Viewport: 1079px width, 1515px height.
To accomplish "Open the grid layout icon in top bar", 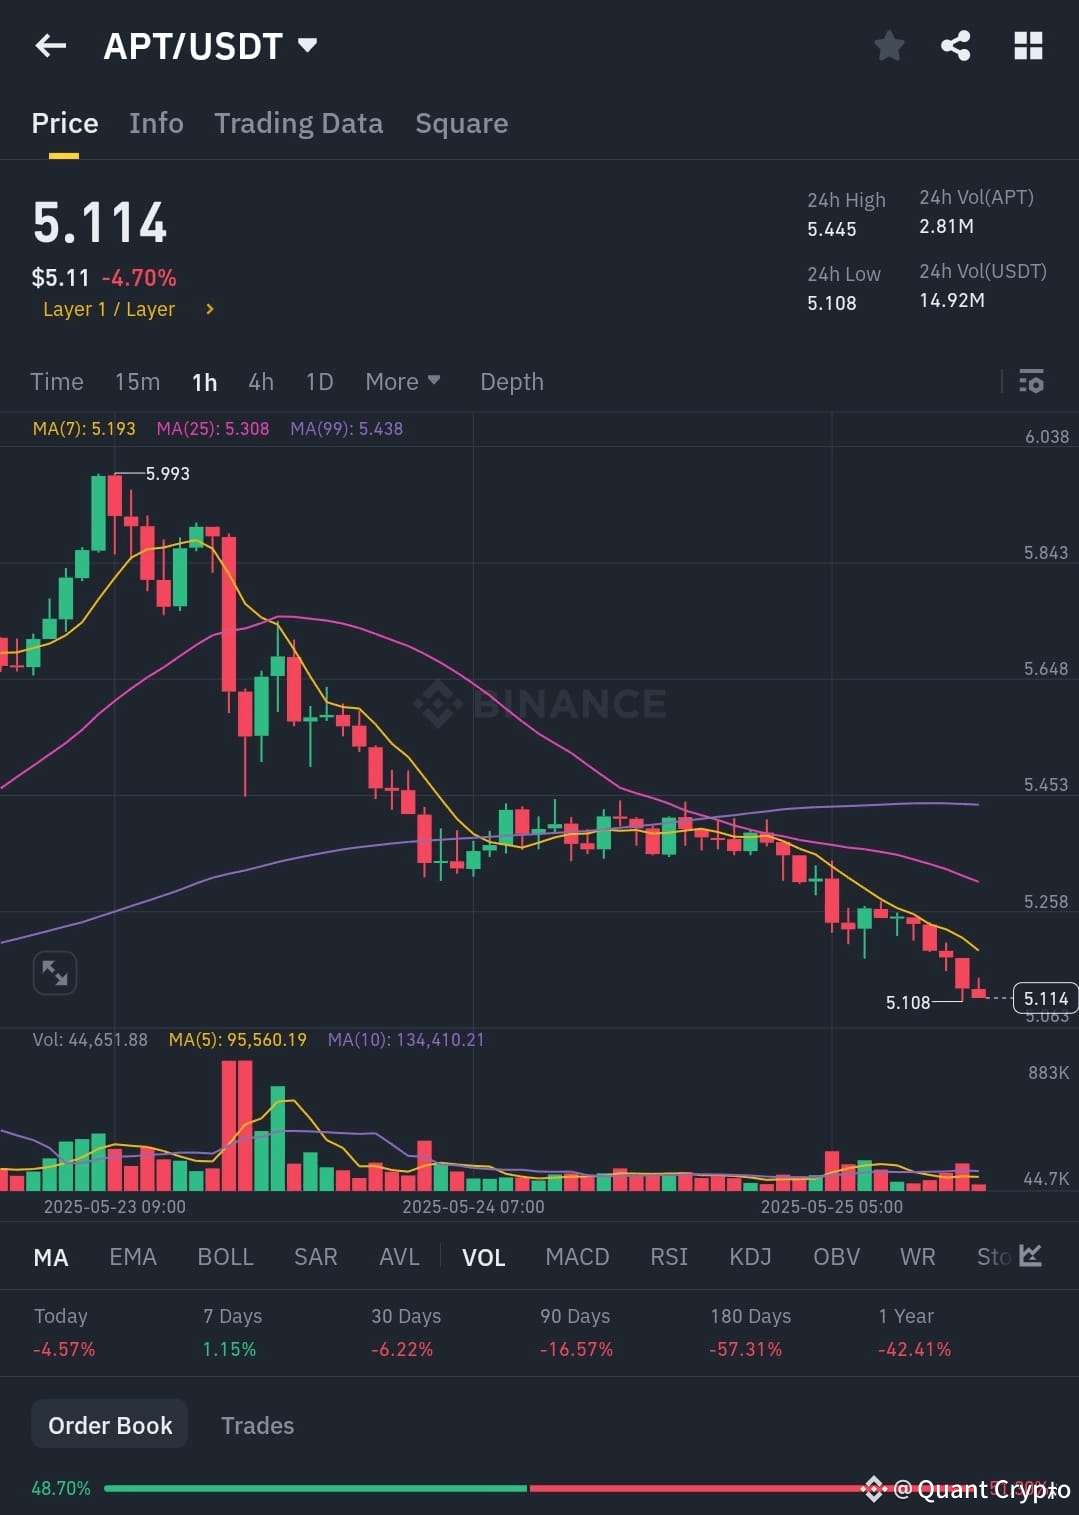I will (1028, 45).
